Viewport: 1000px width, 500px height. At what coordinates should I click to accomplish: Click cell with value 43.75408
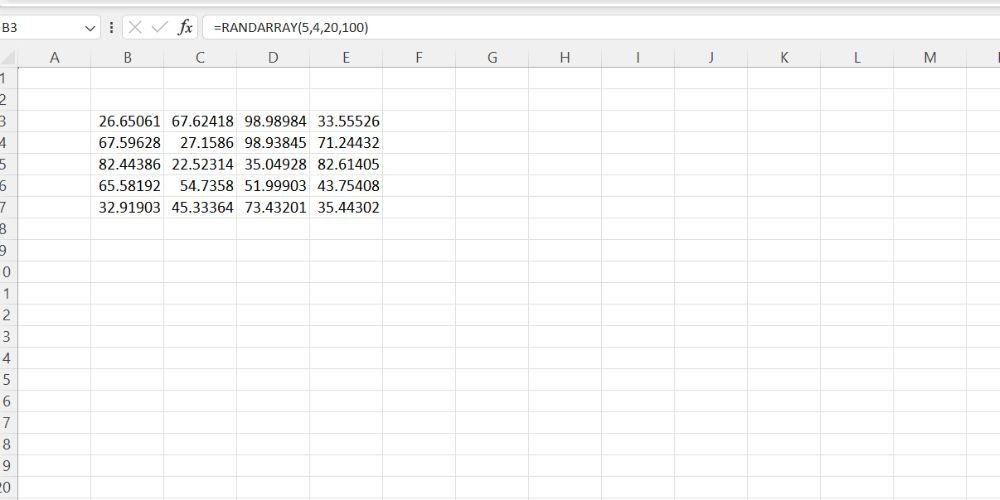tap(346, 186)
